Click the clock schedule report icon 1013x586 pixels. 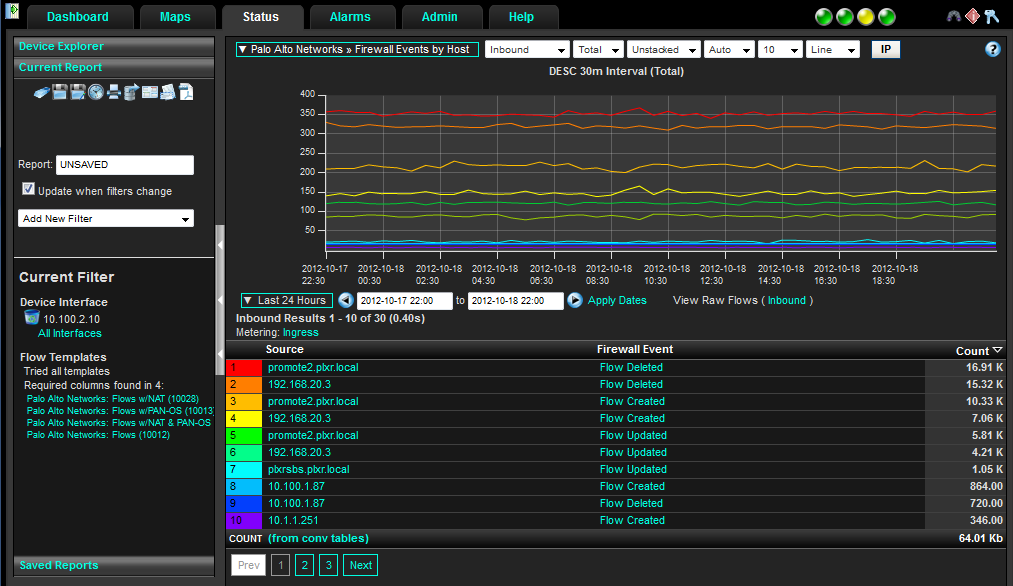click(96, 92)
